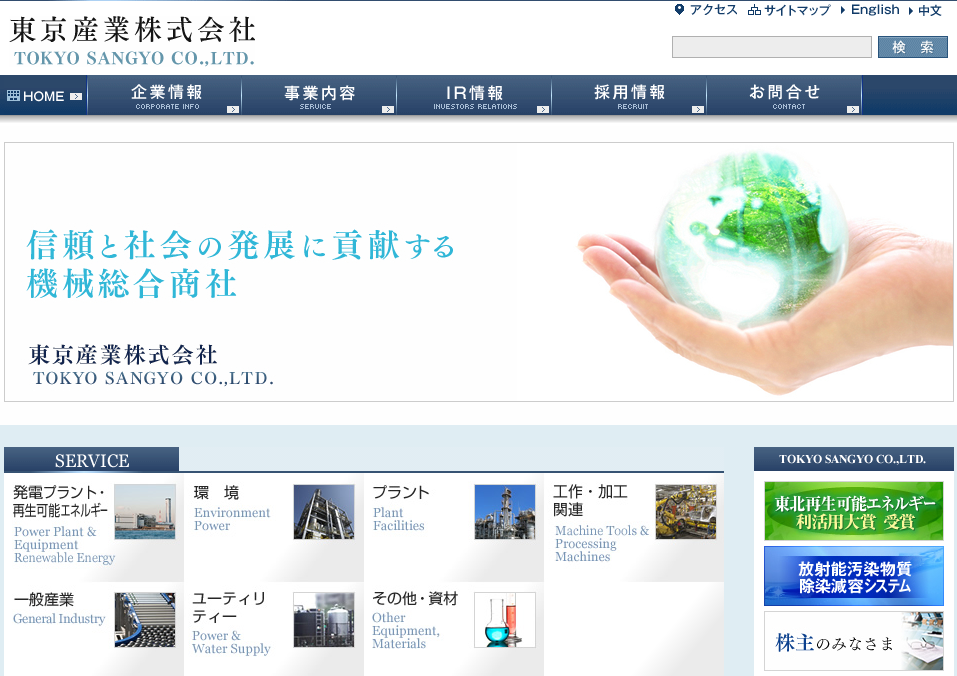Click TOKYO SANGYO CO.,LTD. sidebar header
The width and height of the screenshot is (957, 676).
click(x=853, y=459)
